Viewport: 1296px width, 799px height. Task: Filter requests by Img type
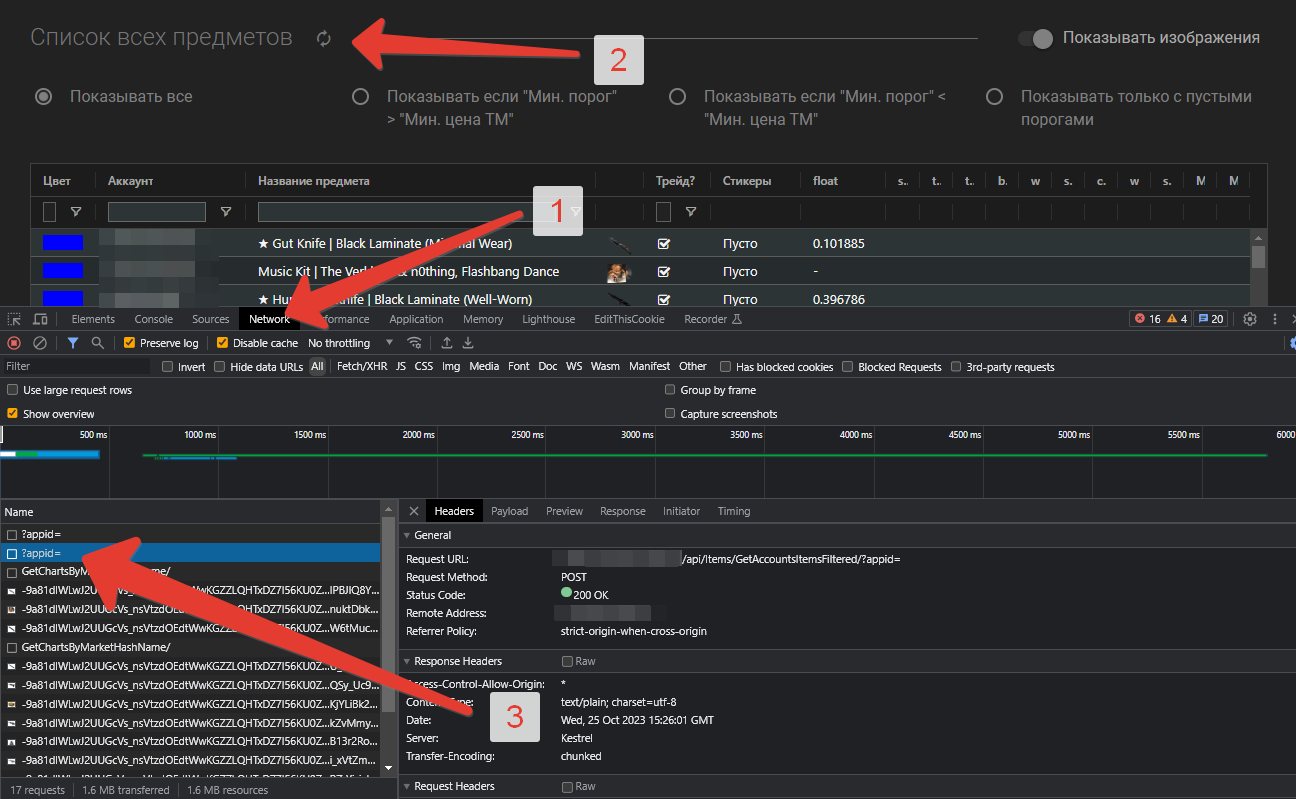[x=451, y=367]
